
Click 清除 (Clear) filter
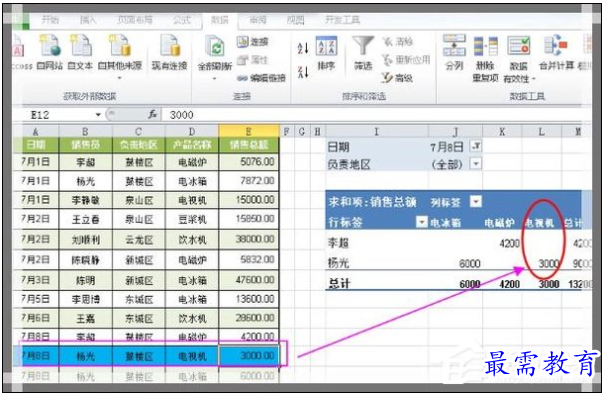398,42
